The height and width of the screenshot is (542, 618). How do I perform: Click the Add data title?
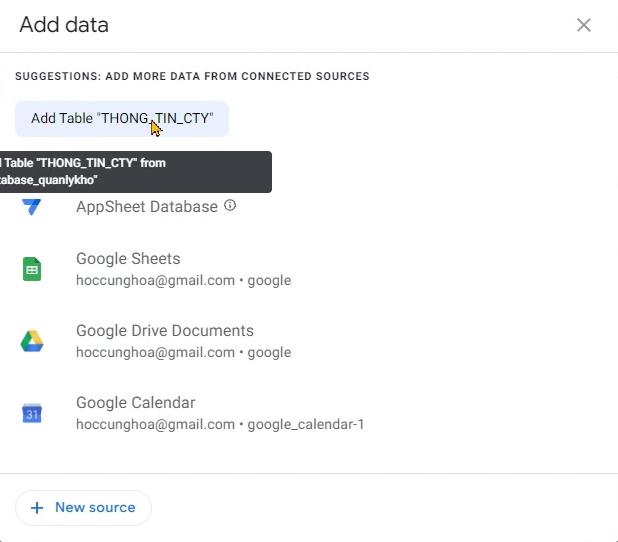tap(64, 25)
